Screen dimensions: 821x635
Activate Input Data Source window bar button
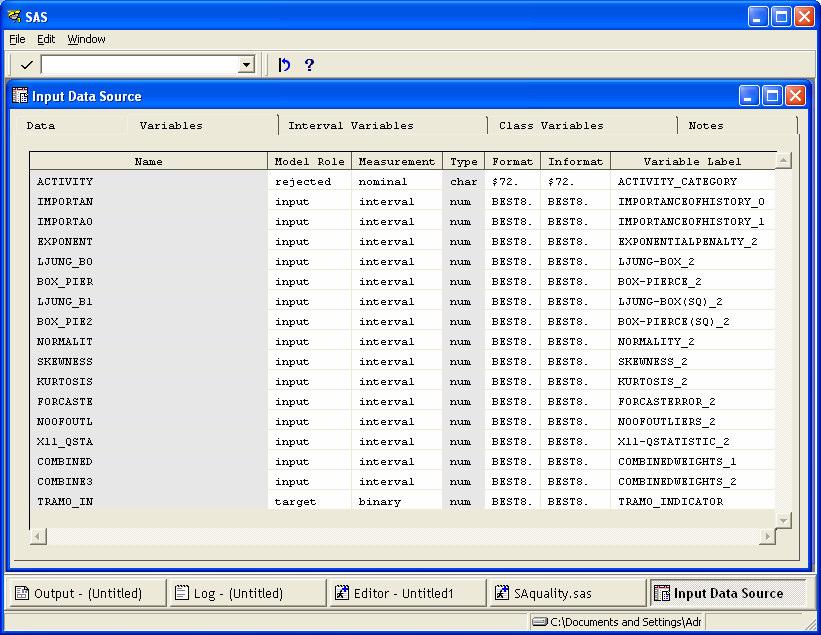pyautogui.click(x=727, y=593)
